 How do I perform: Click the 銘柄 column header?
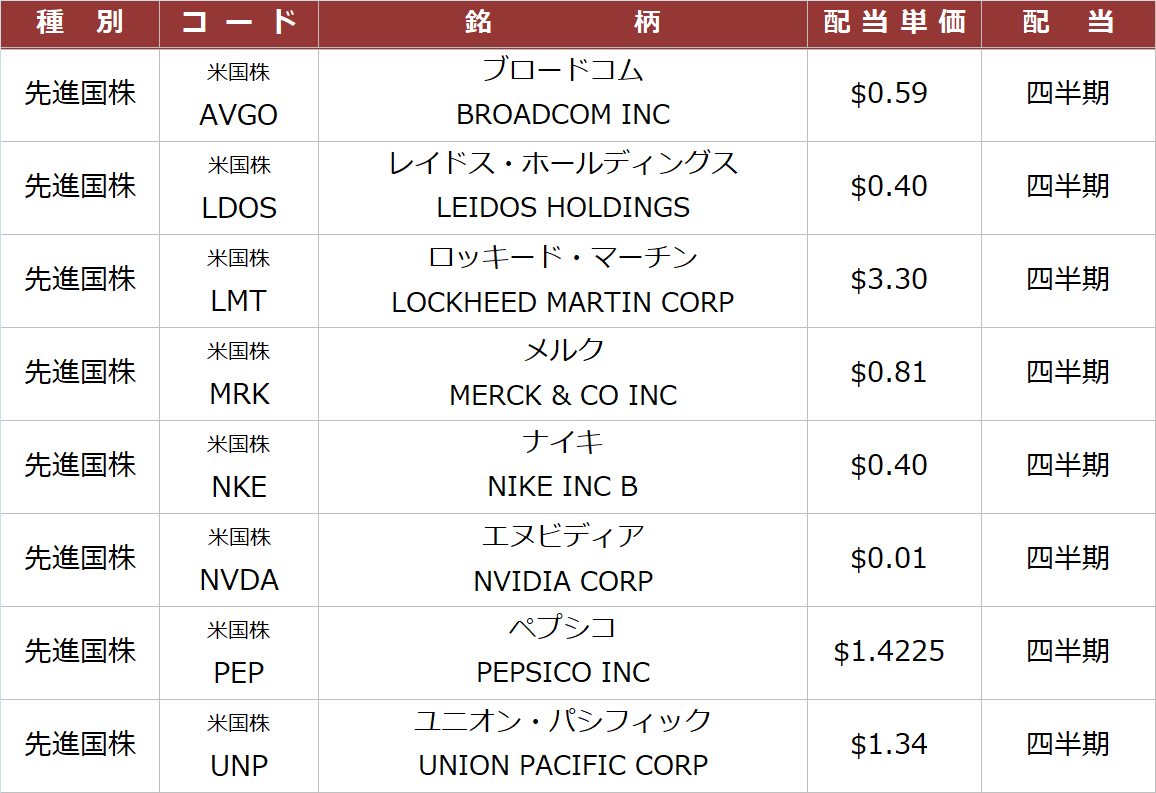pos(563,23)
